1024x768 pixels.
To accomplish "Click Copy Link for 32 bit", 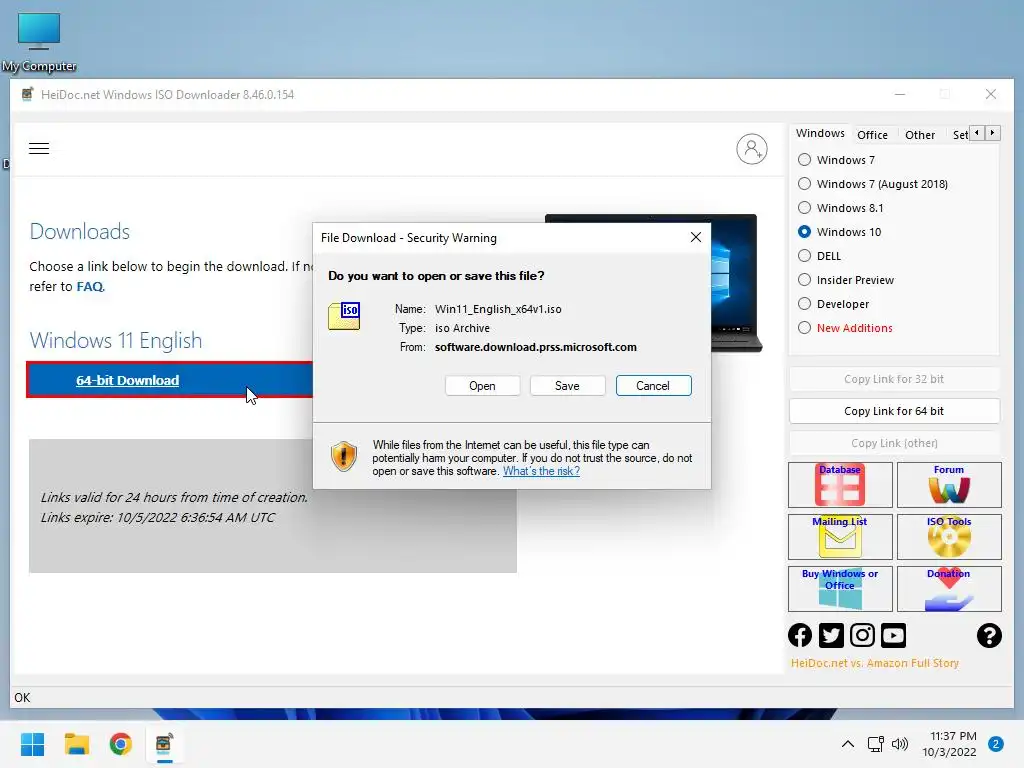I will [893, 379].
